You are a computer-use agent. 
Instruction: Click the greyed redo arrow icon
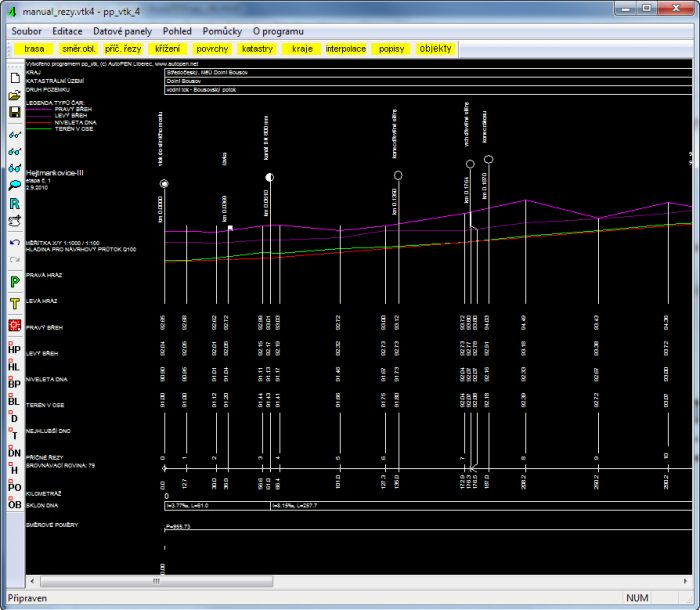point(15,259)
